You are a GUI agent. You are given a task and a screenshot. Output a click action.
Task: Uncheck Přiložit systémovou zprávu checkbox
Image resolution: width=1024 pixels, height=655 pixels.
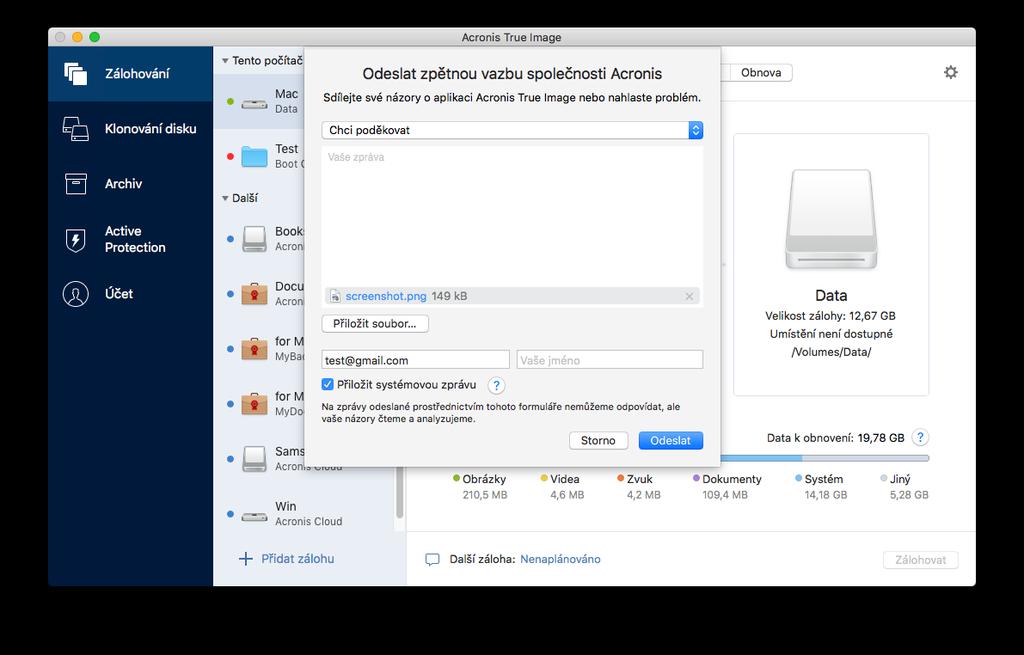328,385
